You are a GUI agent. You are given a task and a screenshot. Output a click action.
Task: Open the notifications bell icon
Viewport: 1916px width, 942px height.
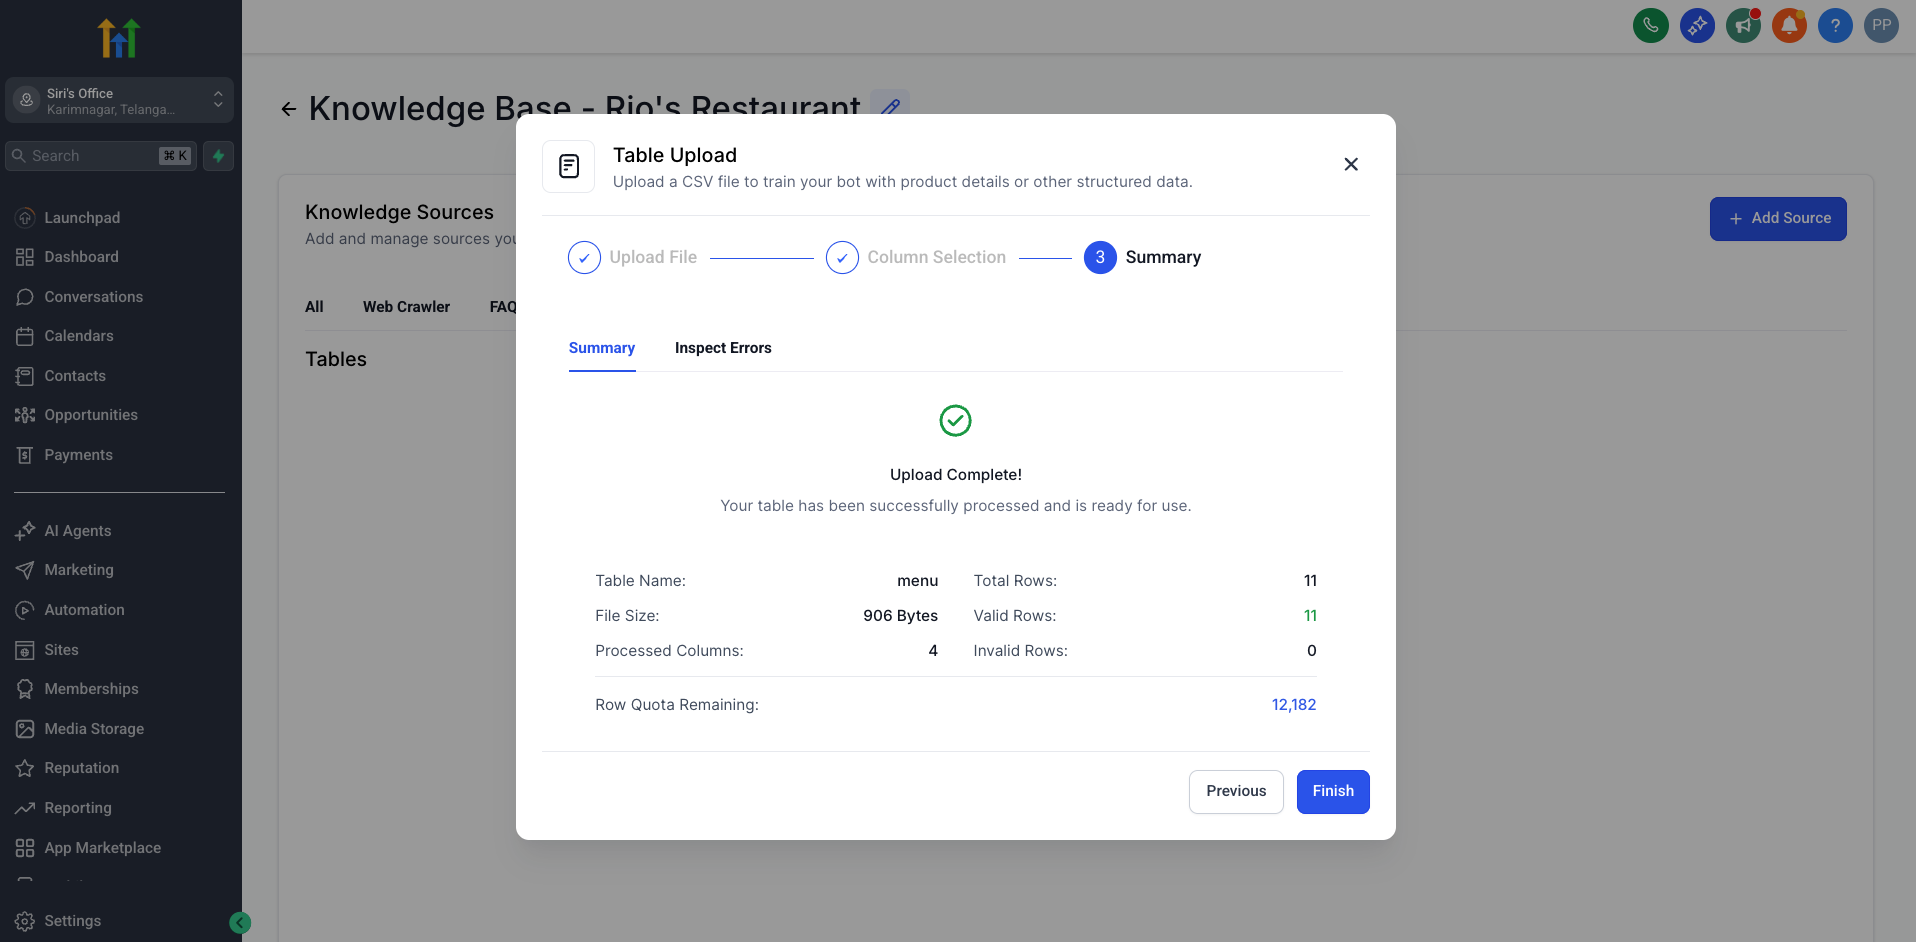(x=1789, y=25)
